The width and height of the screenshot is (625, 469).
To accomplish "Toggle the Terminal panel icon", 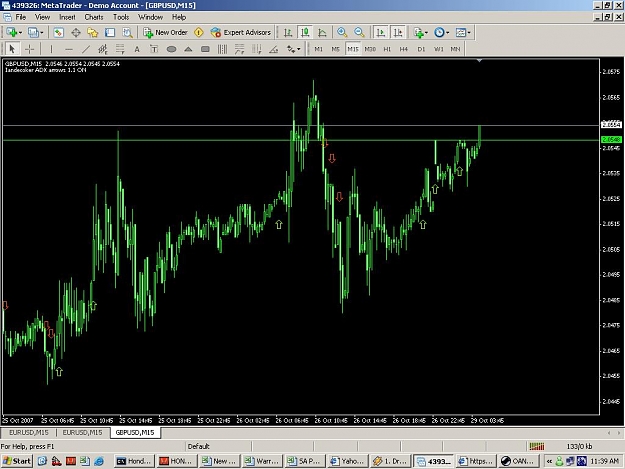I will pos(110,32).
